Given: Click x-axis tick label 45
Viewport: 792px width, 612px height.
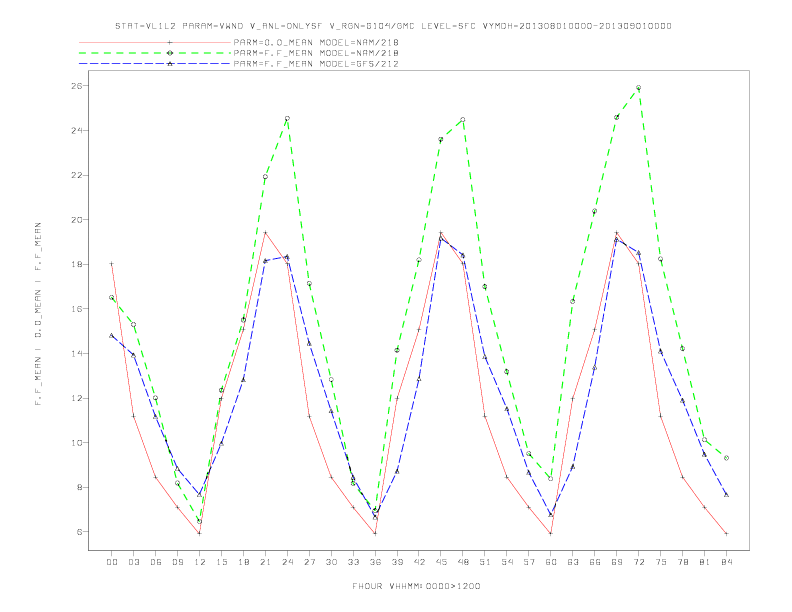Looking at the screenshot, I should pyautogui.click(x=441, y=562).
